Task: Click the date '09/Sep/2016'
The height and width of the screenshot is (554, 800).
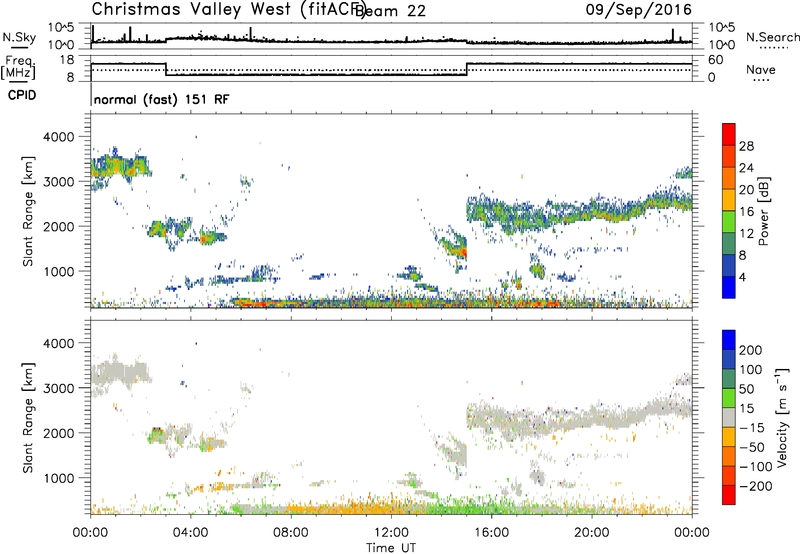Action: (x=638, y=10)
